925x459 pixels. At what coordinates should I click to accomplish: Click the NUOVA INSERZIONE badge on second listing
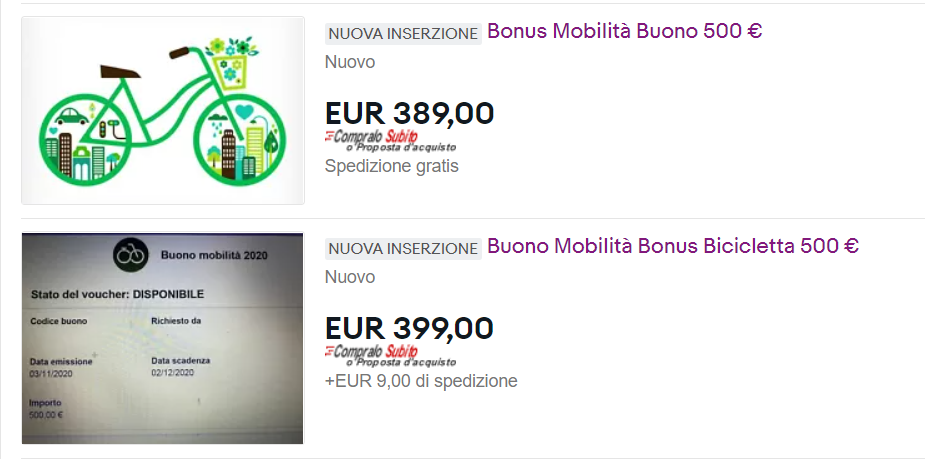click(403, 248)
